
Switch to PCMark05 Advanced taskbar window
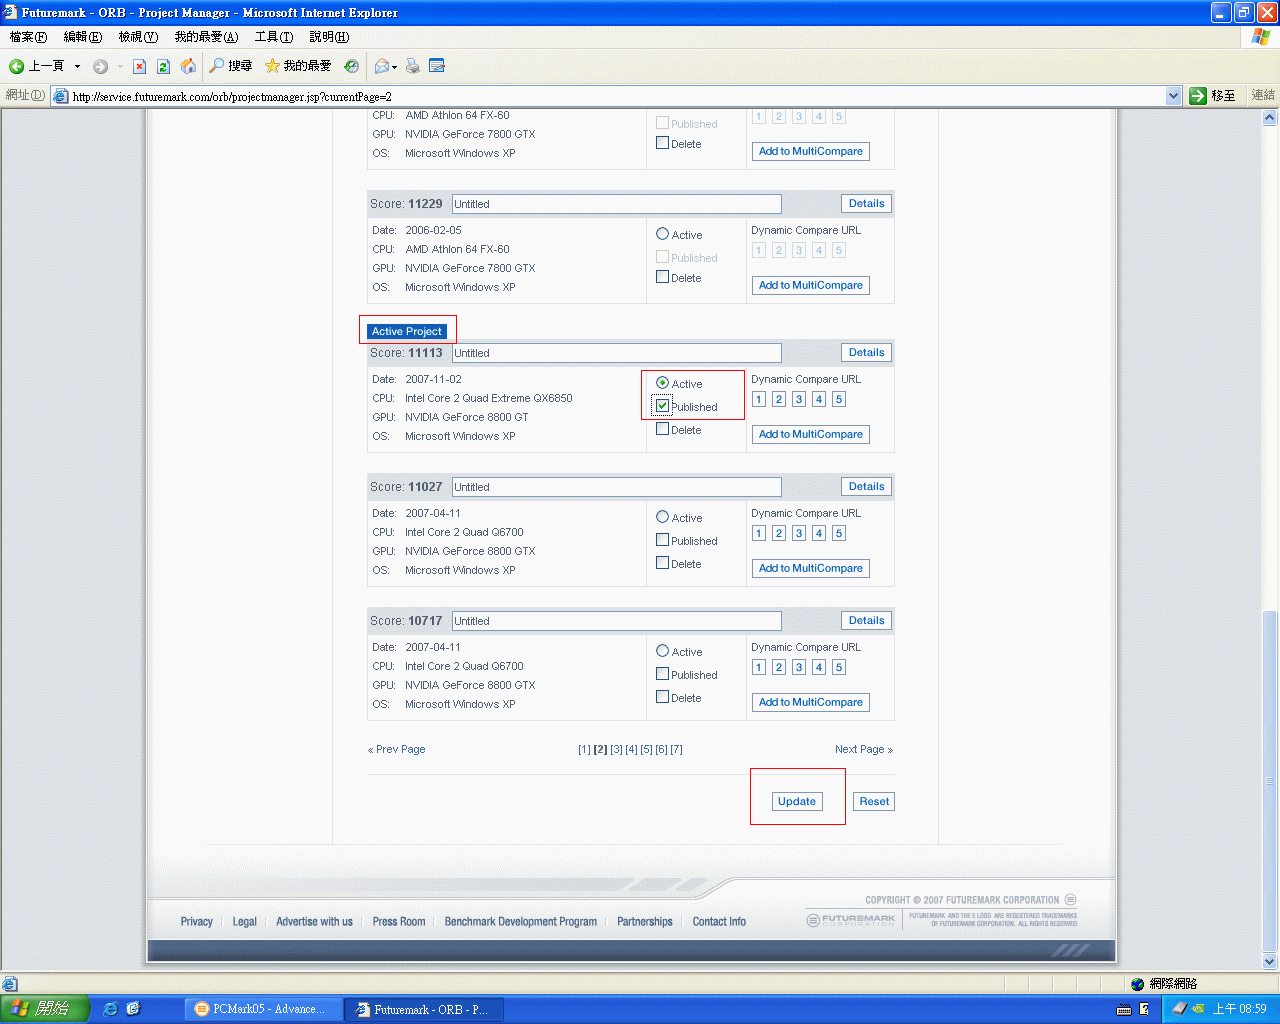(262, 1009)
